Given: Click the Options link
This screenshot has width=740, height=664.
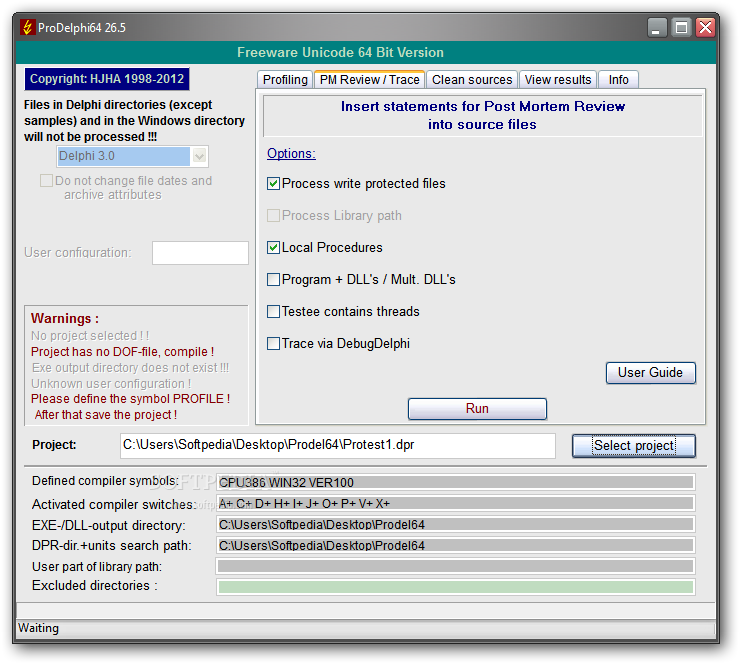Looking at the screenshot, I should pyautogui.click(x=291, y=154).
